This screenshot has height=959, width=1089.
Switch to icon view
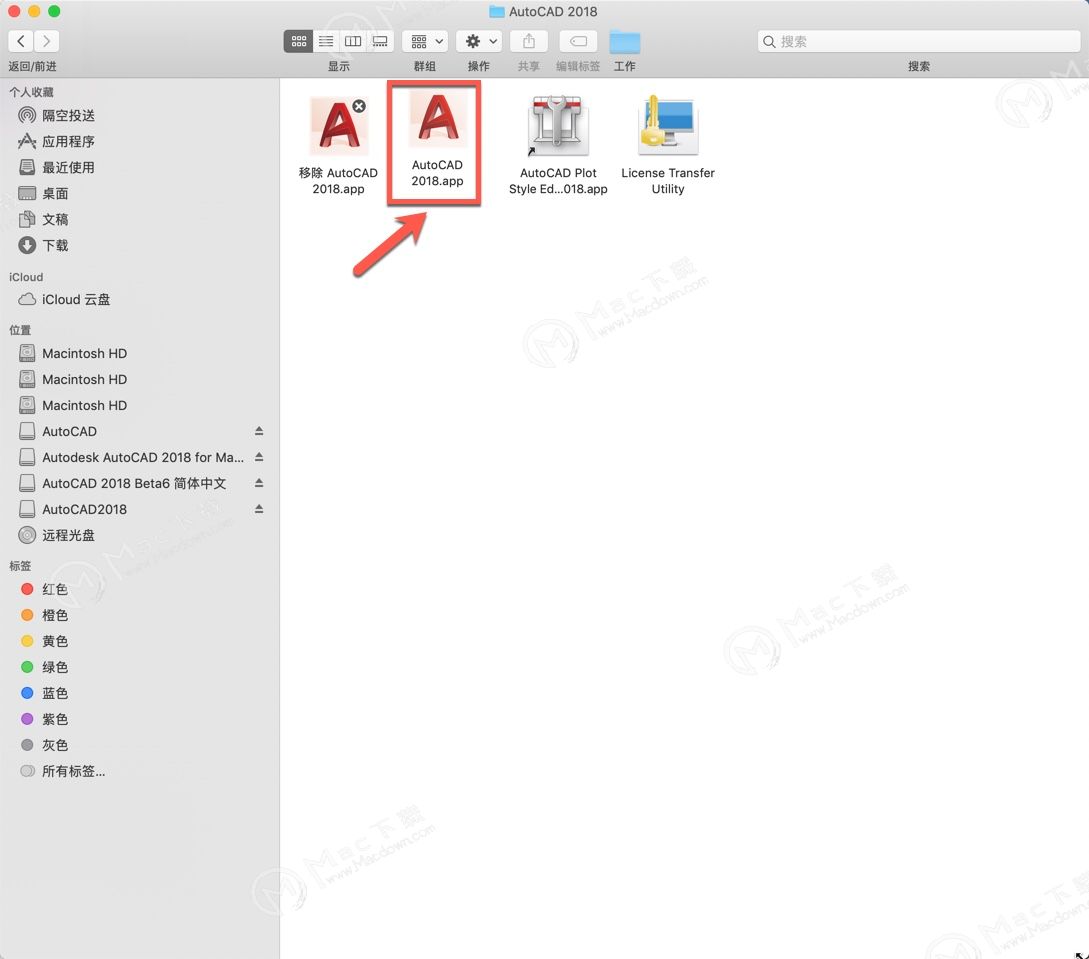(x=299, y=41)
